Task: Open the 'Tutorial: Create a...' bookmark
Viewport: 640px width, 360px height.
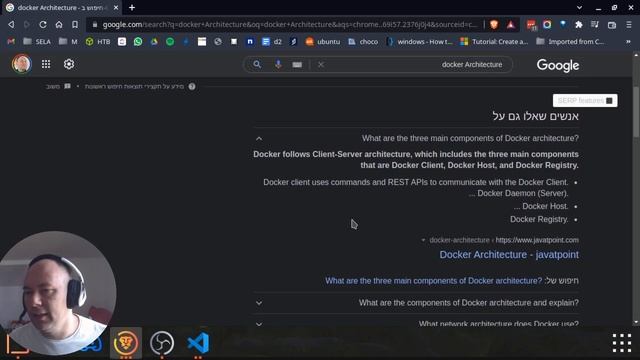Action: coord(494,42)
